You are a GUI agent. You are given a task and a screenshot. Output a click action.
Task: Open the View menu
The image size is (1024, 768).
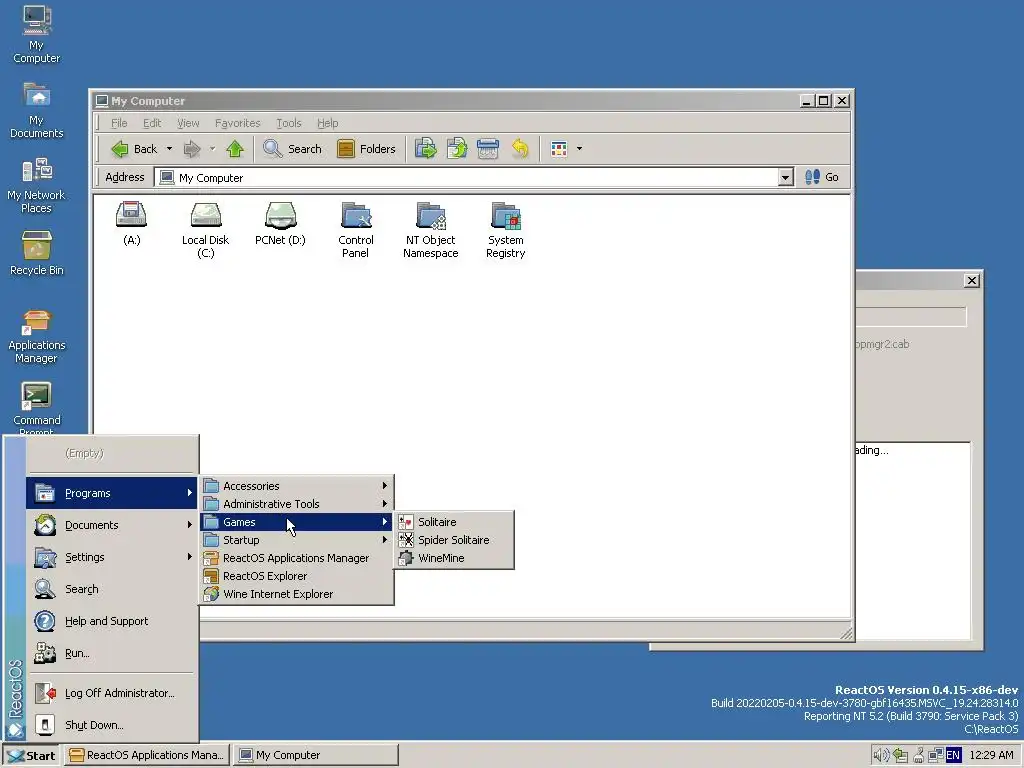point(188,123)
